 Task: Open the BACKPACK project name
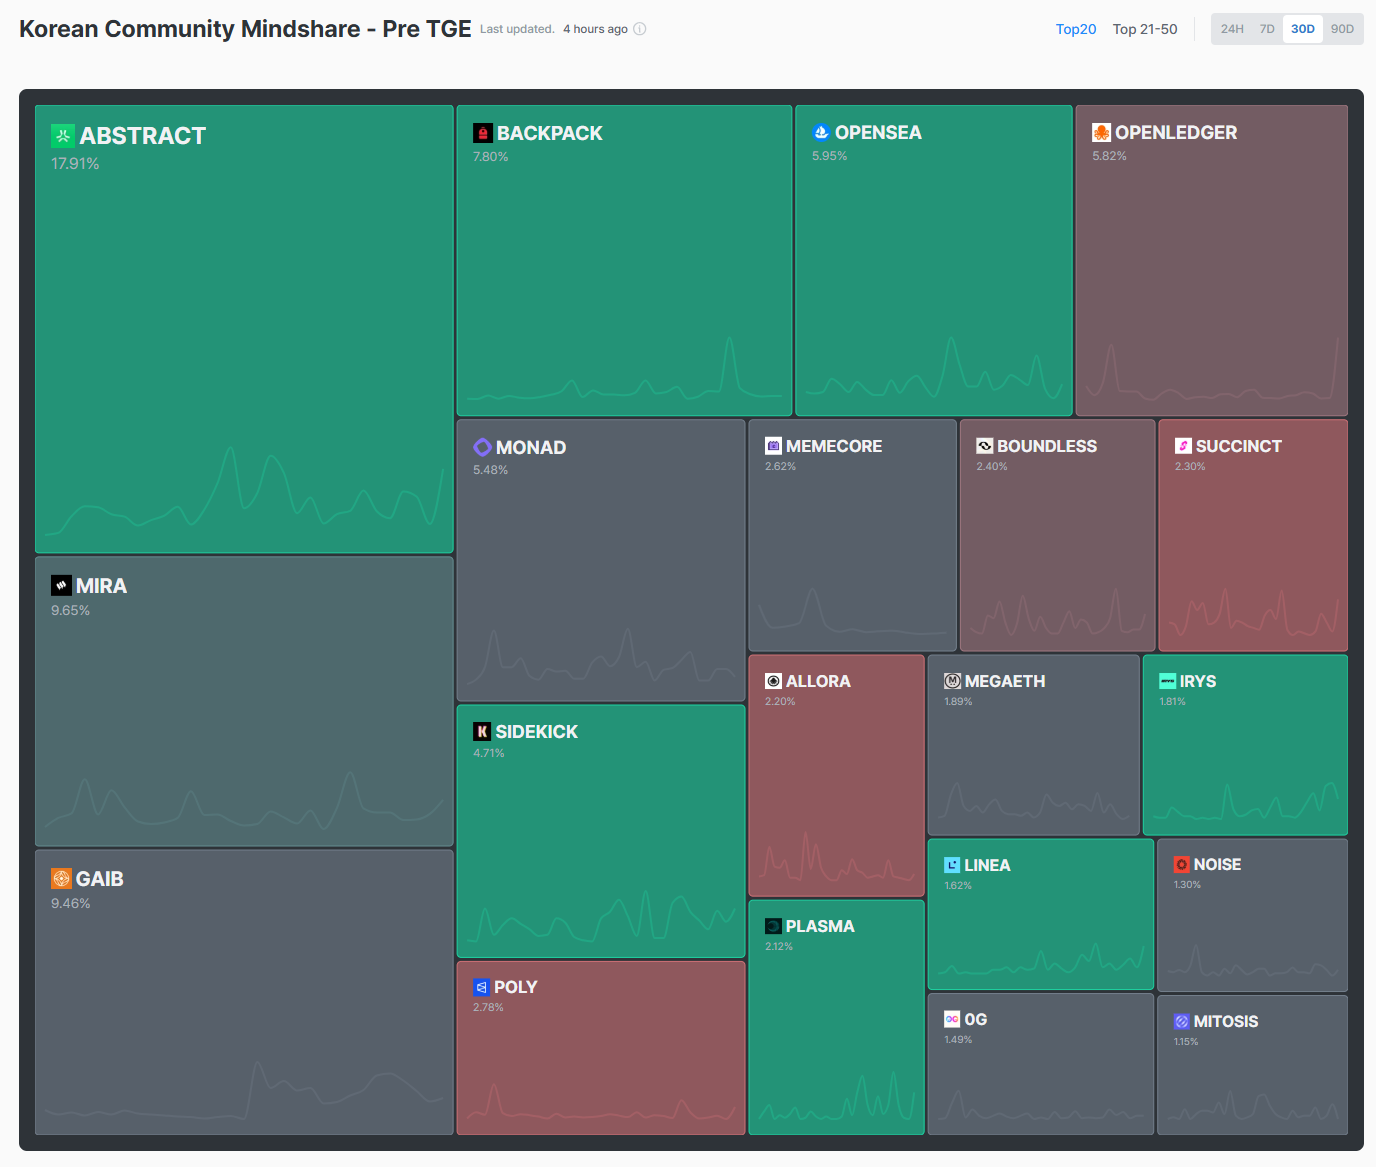(x=550, y=133)
